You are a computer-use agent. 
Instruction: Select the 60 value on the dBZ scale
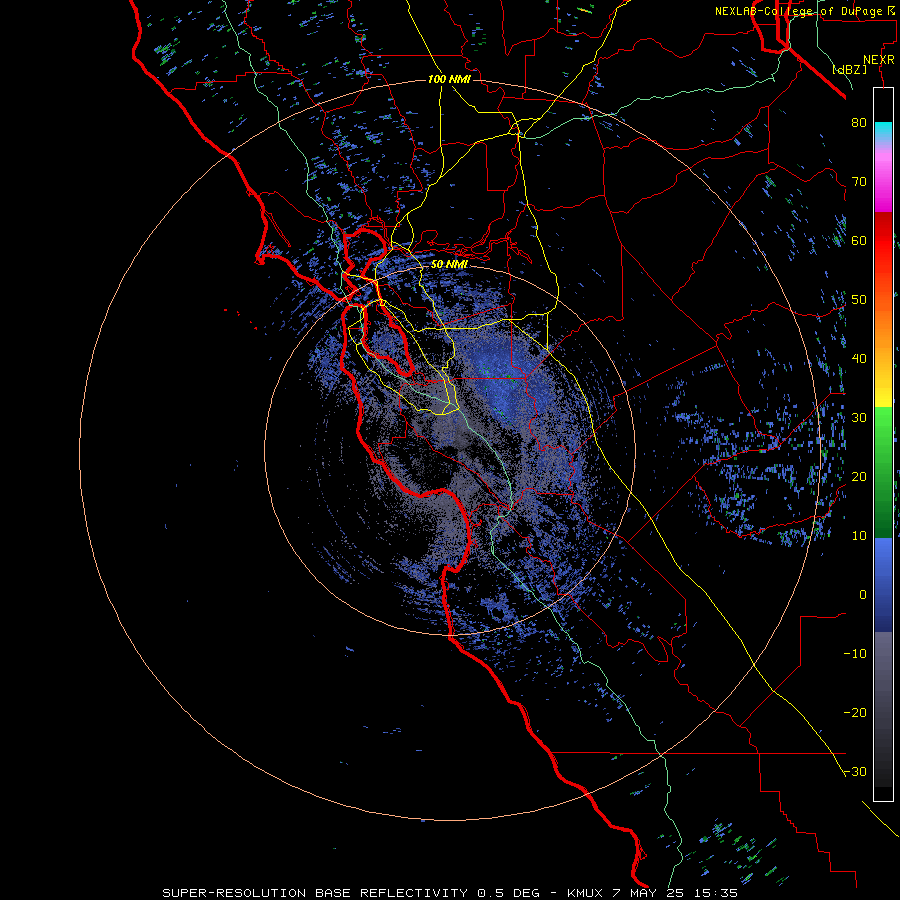(x=859, y=240)
